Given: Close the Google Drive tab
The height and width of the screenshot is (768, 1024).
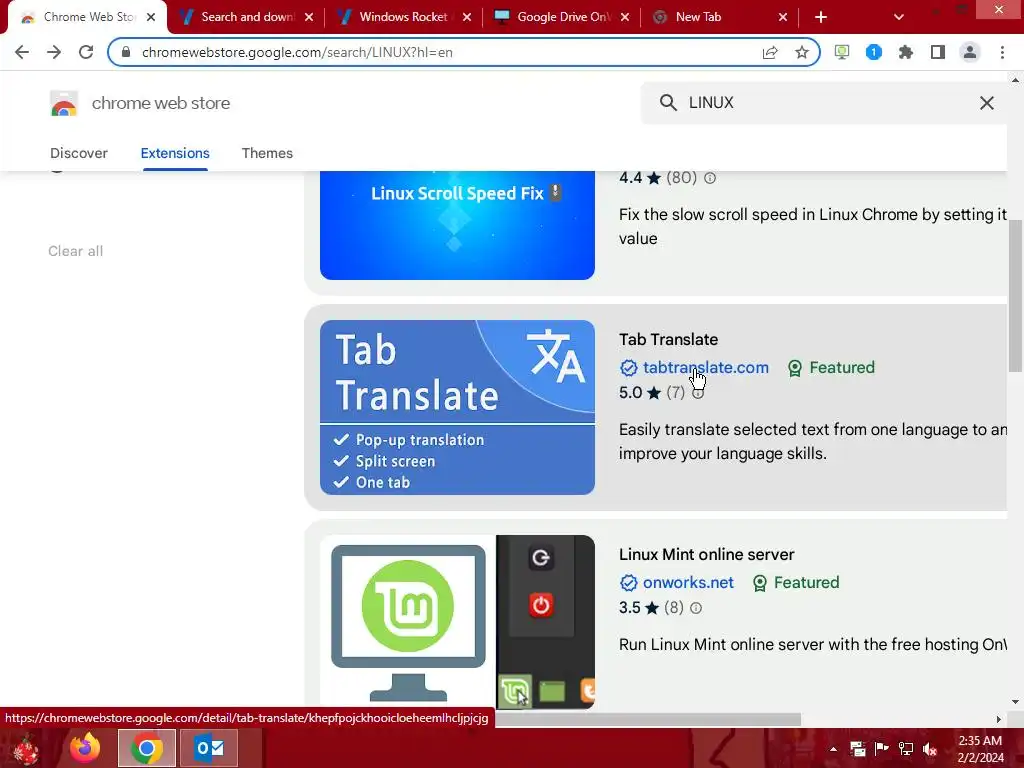Looking at the screenshot, I should (x=625, y=17).
